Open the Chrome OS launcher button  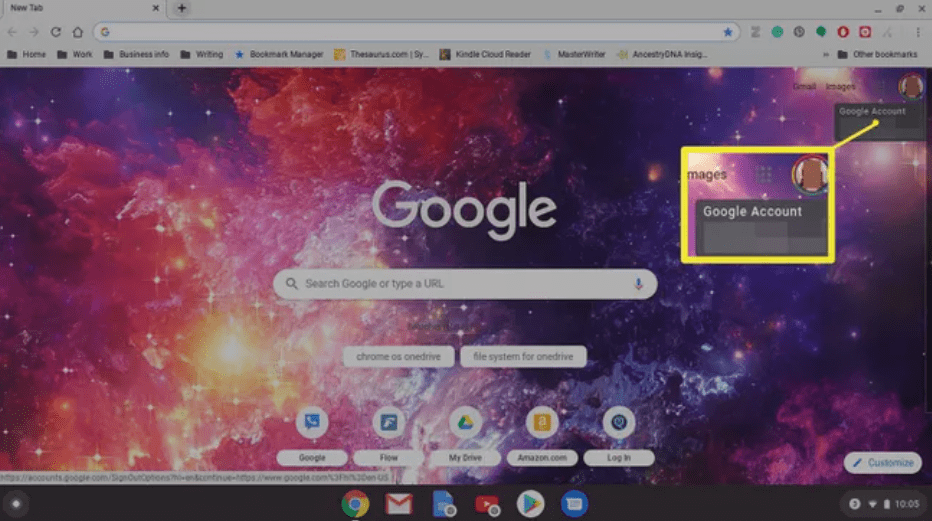[x=16, y=504]
